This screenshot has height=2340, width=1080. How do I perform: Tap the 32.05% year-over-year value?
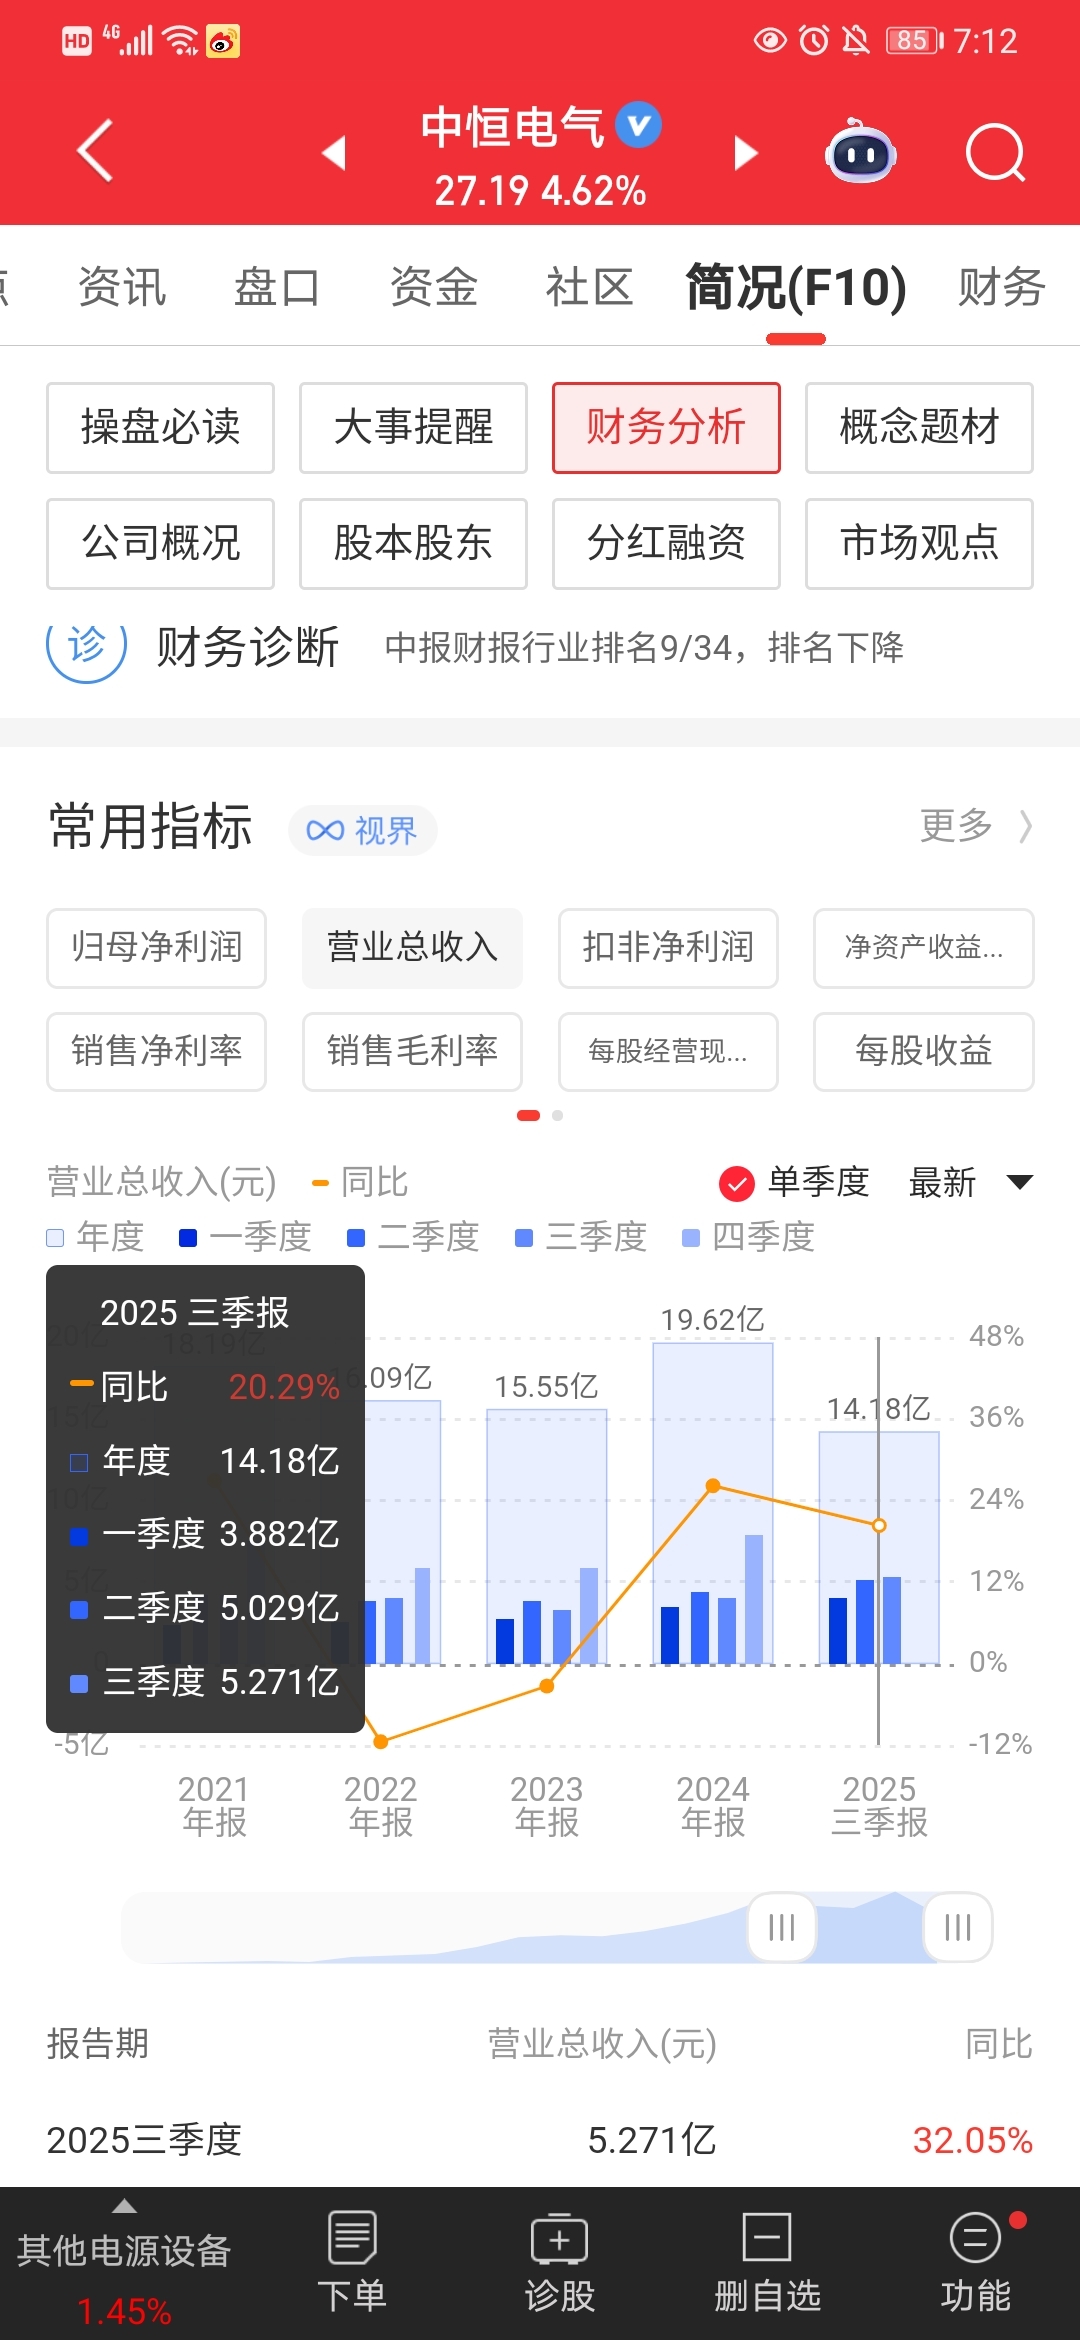[x=972, y=2140]
